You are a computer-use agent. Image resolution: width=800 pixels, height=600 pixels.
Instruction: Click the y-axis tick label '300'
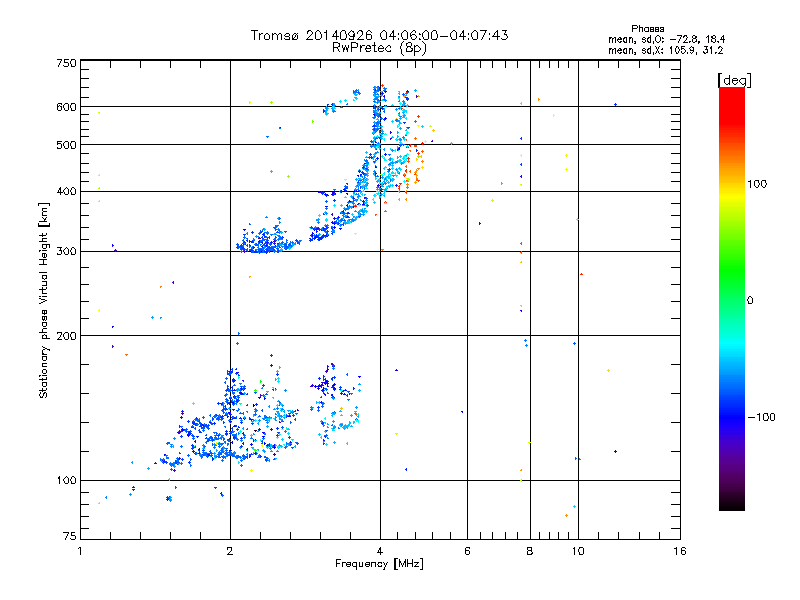click(x=66, y=252)
